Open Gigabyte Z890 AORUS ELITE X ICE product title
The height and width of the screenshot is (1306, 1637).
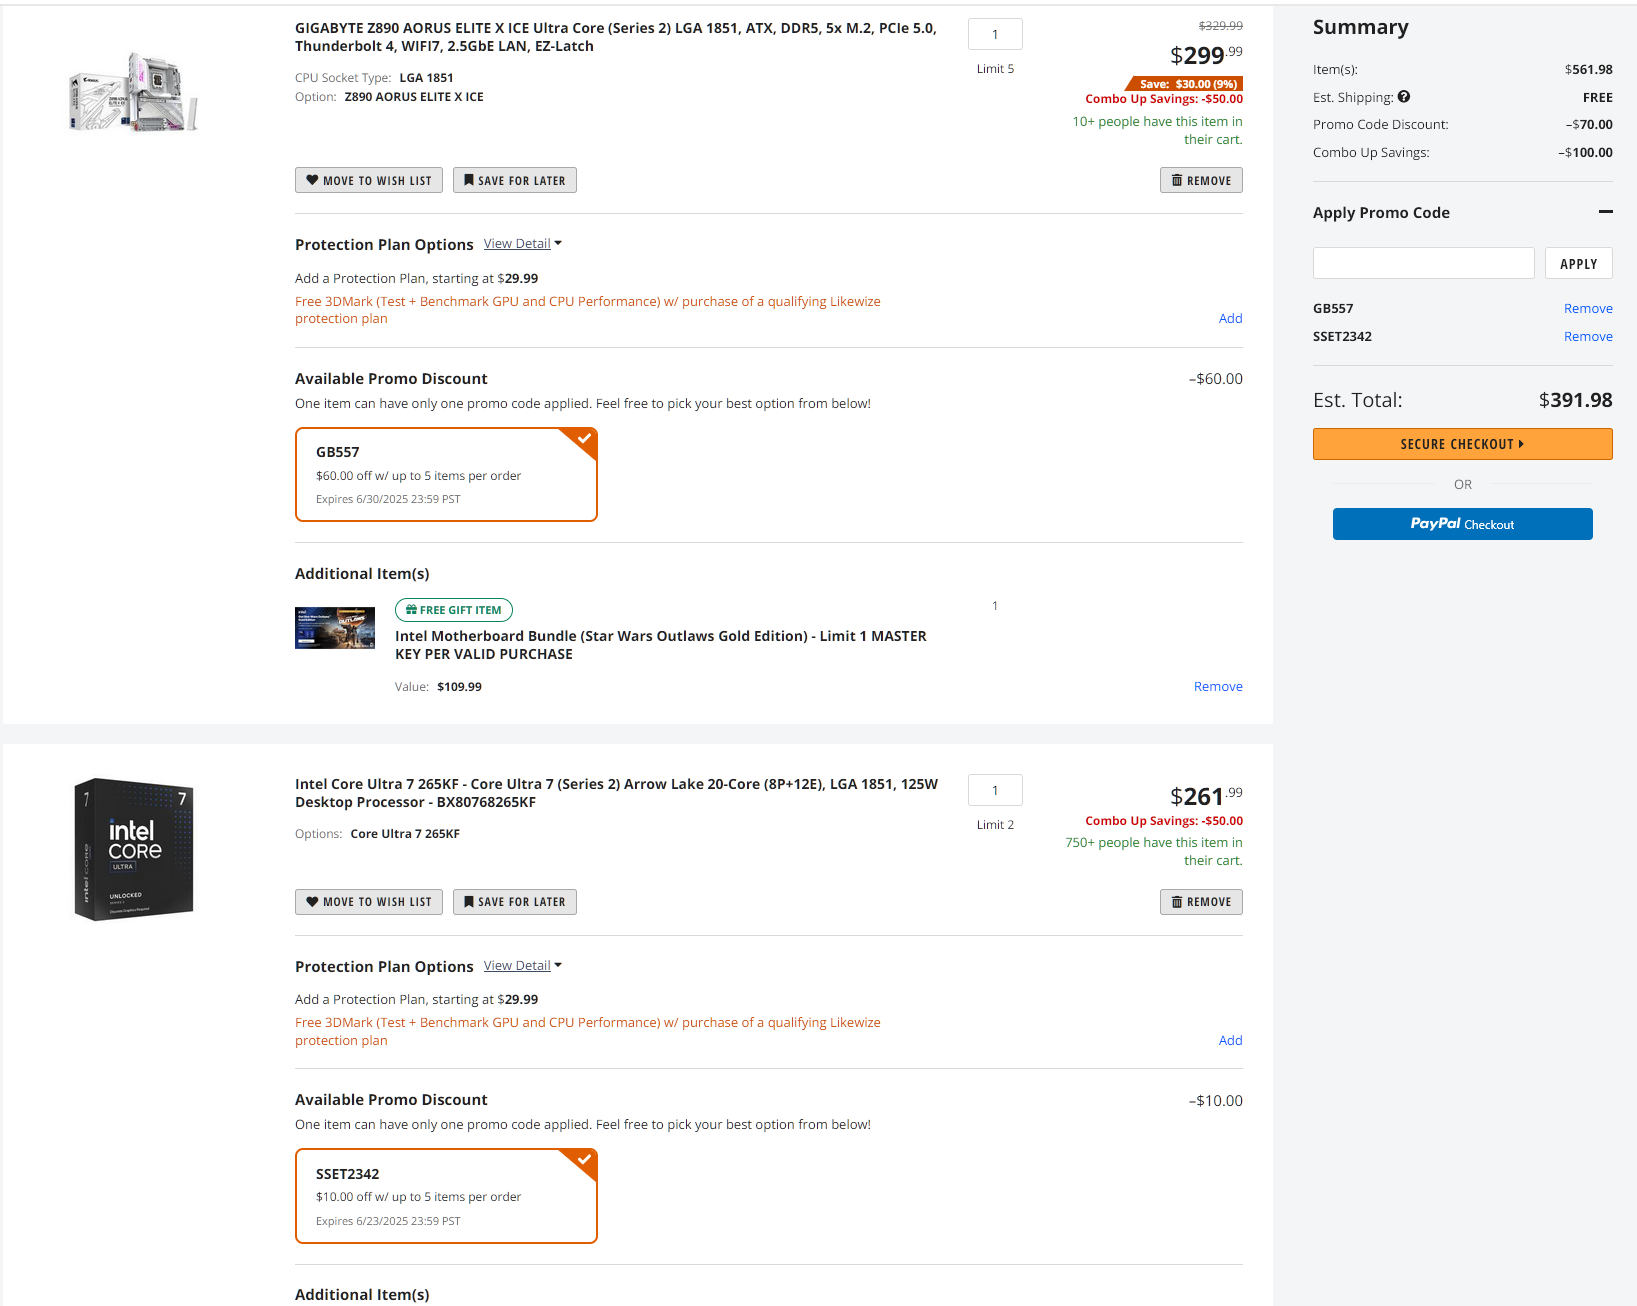tap(616, 37)
